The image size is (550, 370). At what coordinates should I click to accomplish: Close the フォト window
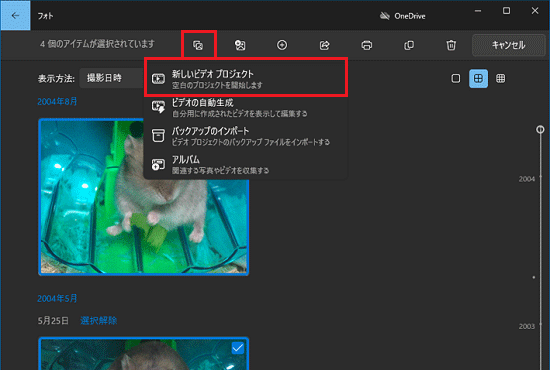click(x=535, y=11)
